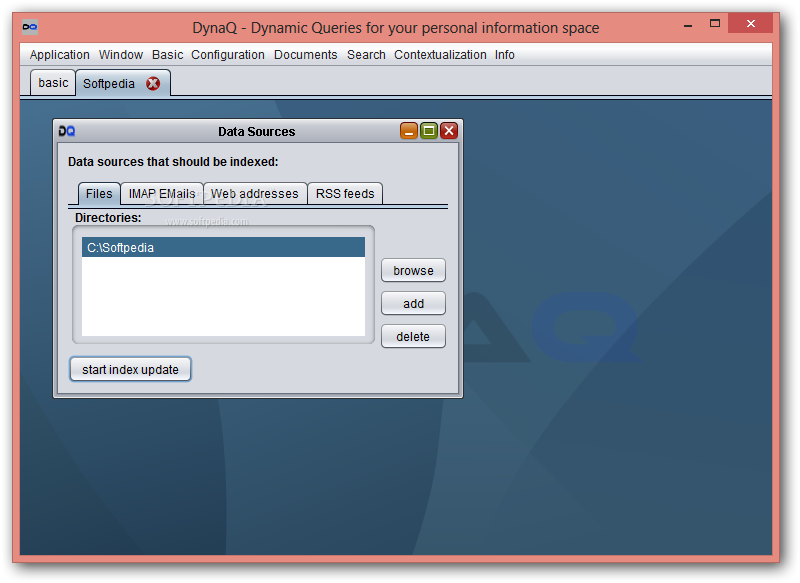Click the DynaQ app icon in title bar
Viewport: 800px width, 583px height.
click(30, 27)
